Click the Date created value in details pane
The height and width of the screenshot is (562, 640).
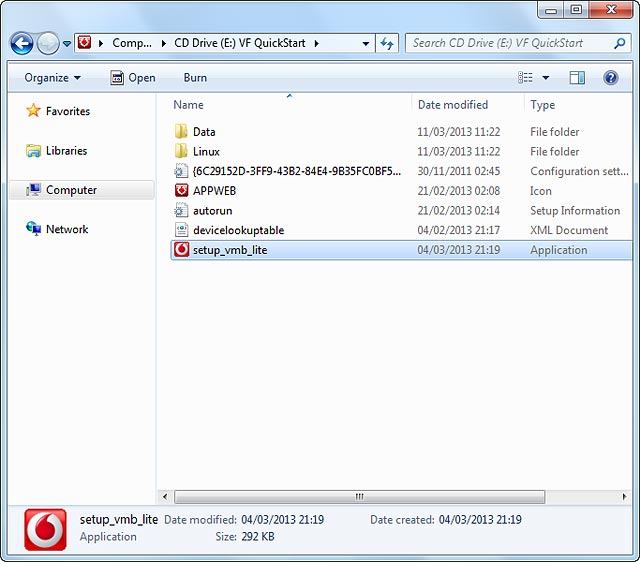(x=480, y=520)
